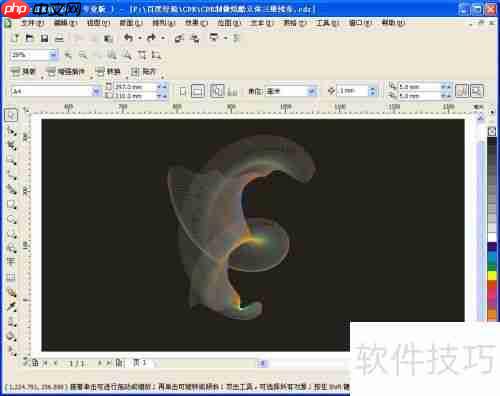Select the Shape tool in the toolbox
Image resolution: width=500 pixels, height=396 pixels.
tap(11, 131)
